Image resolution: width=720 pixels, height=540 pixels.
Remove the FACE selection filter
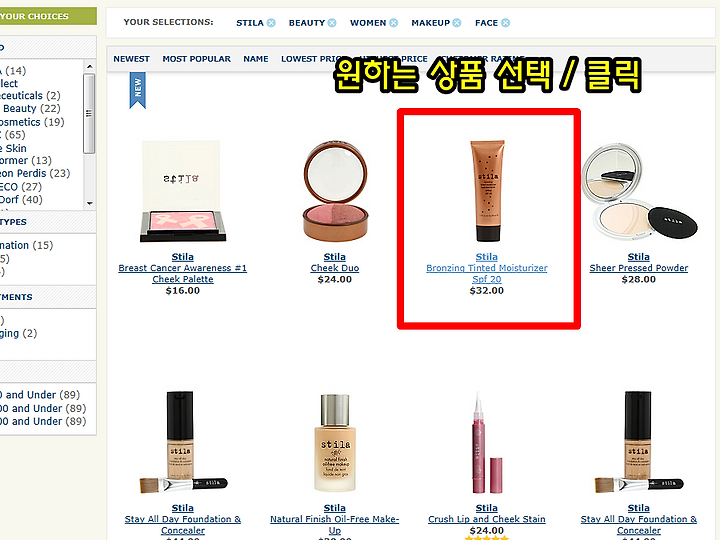click(x=505, y=23)
